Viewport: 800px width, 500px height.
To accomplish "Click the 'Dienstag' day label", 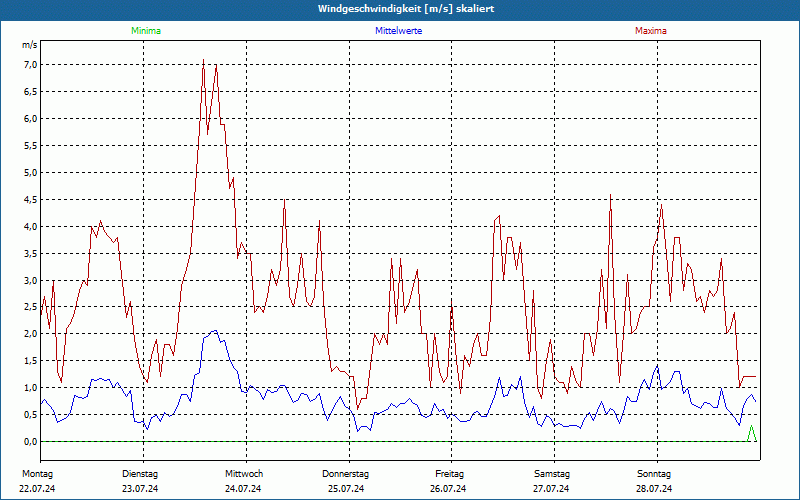I will (x=140, y=474).
